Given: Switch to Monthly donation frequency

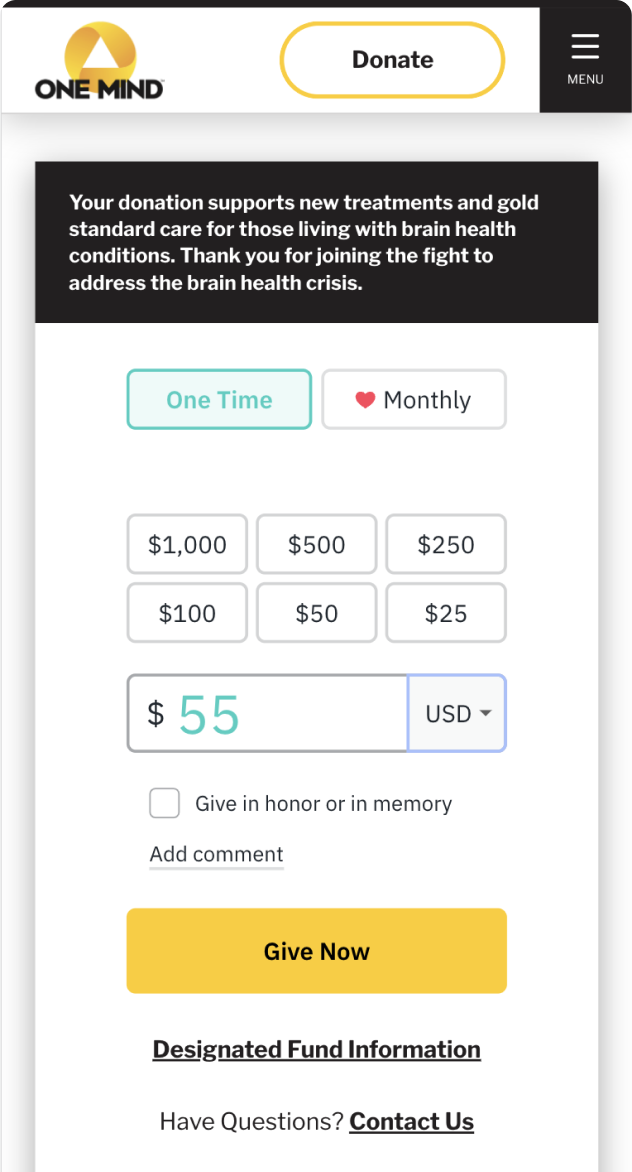Looking at the screenshot, I should tap(414, 400).
